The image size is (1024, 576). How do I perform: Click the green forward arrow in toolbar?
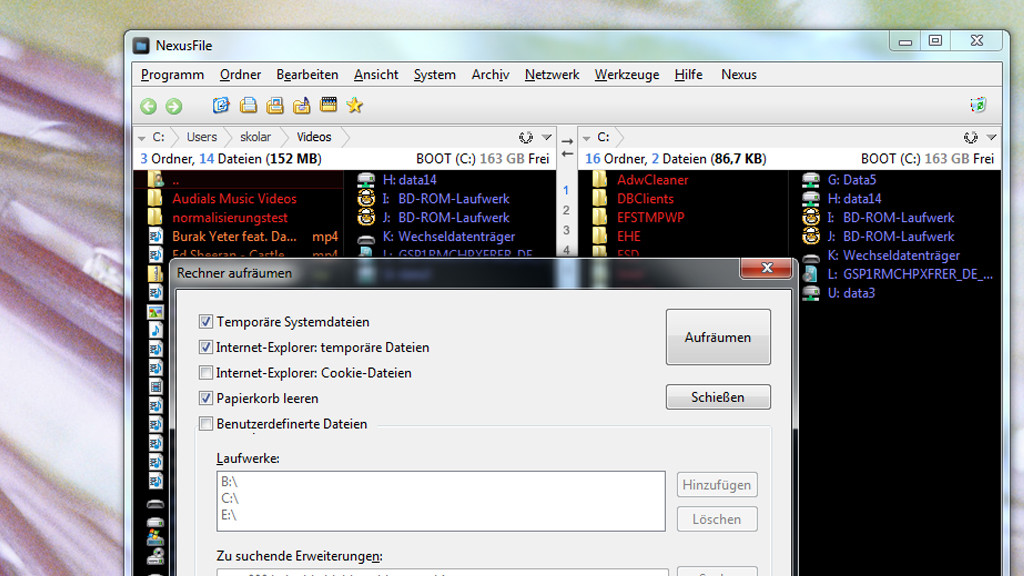click(174, 106)
